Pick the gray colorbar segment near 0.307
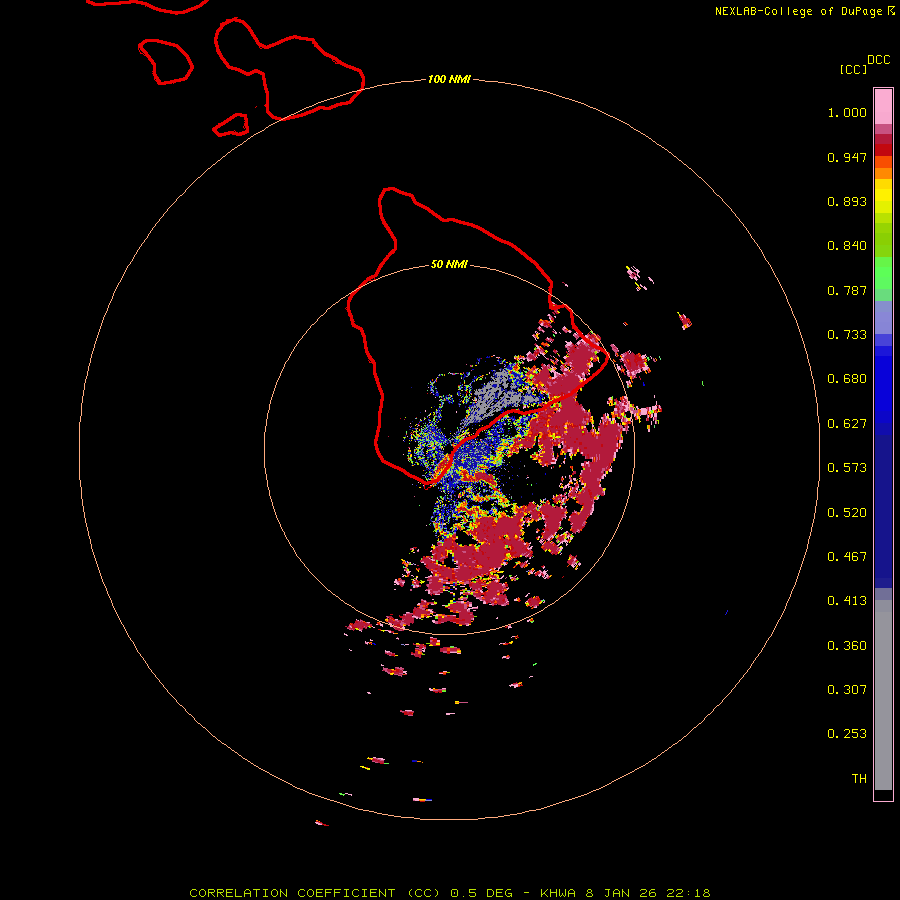Screen dimensions: 900x900 coord(883,695)
